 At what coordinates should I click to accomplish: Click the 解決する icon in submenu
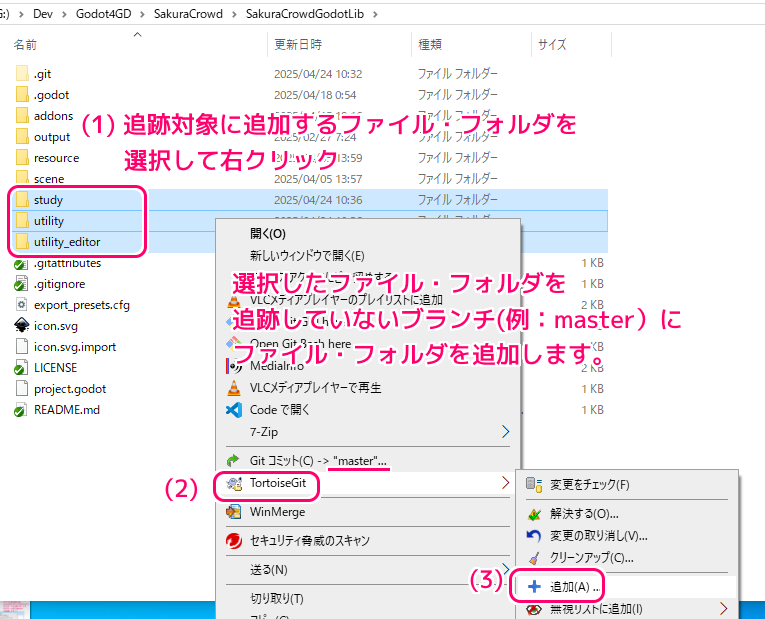pos(534,514)
